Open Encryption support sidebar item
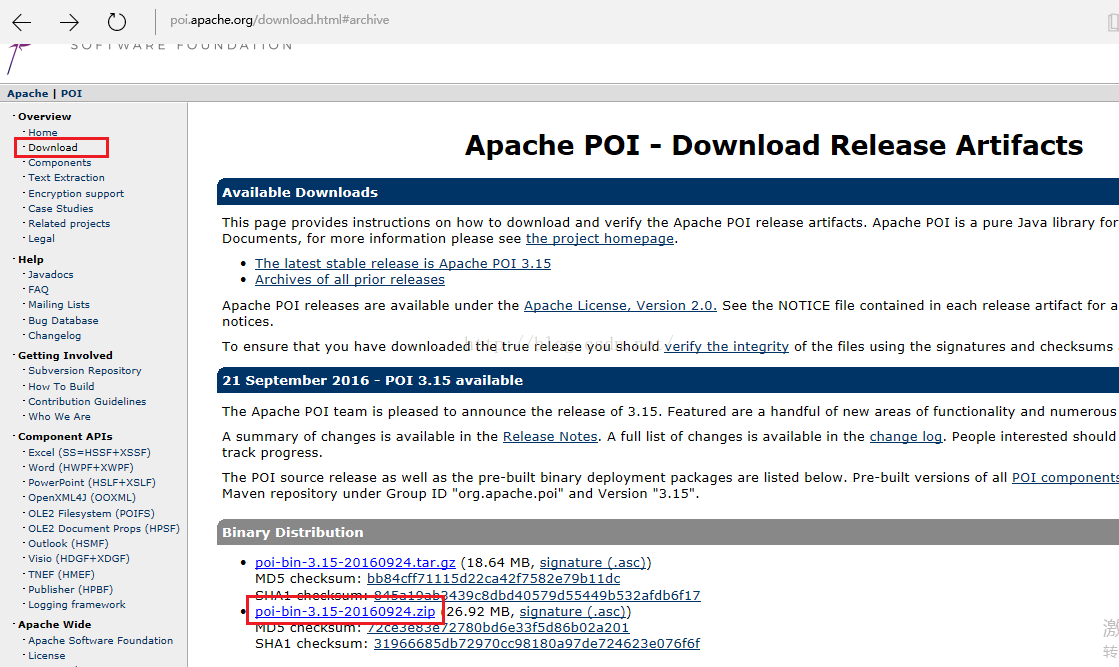 click(76, 193)
